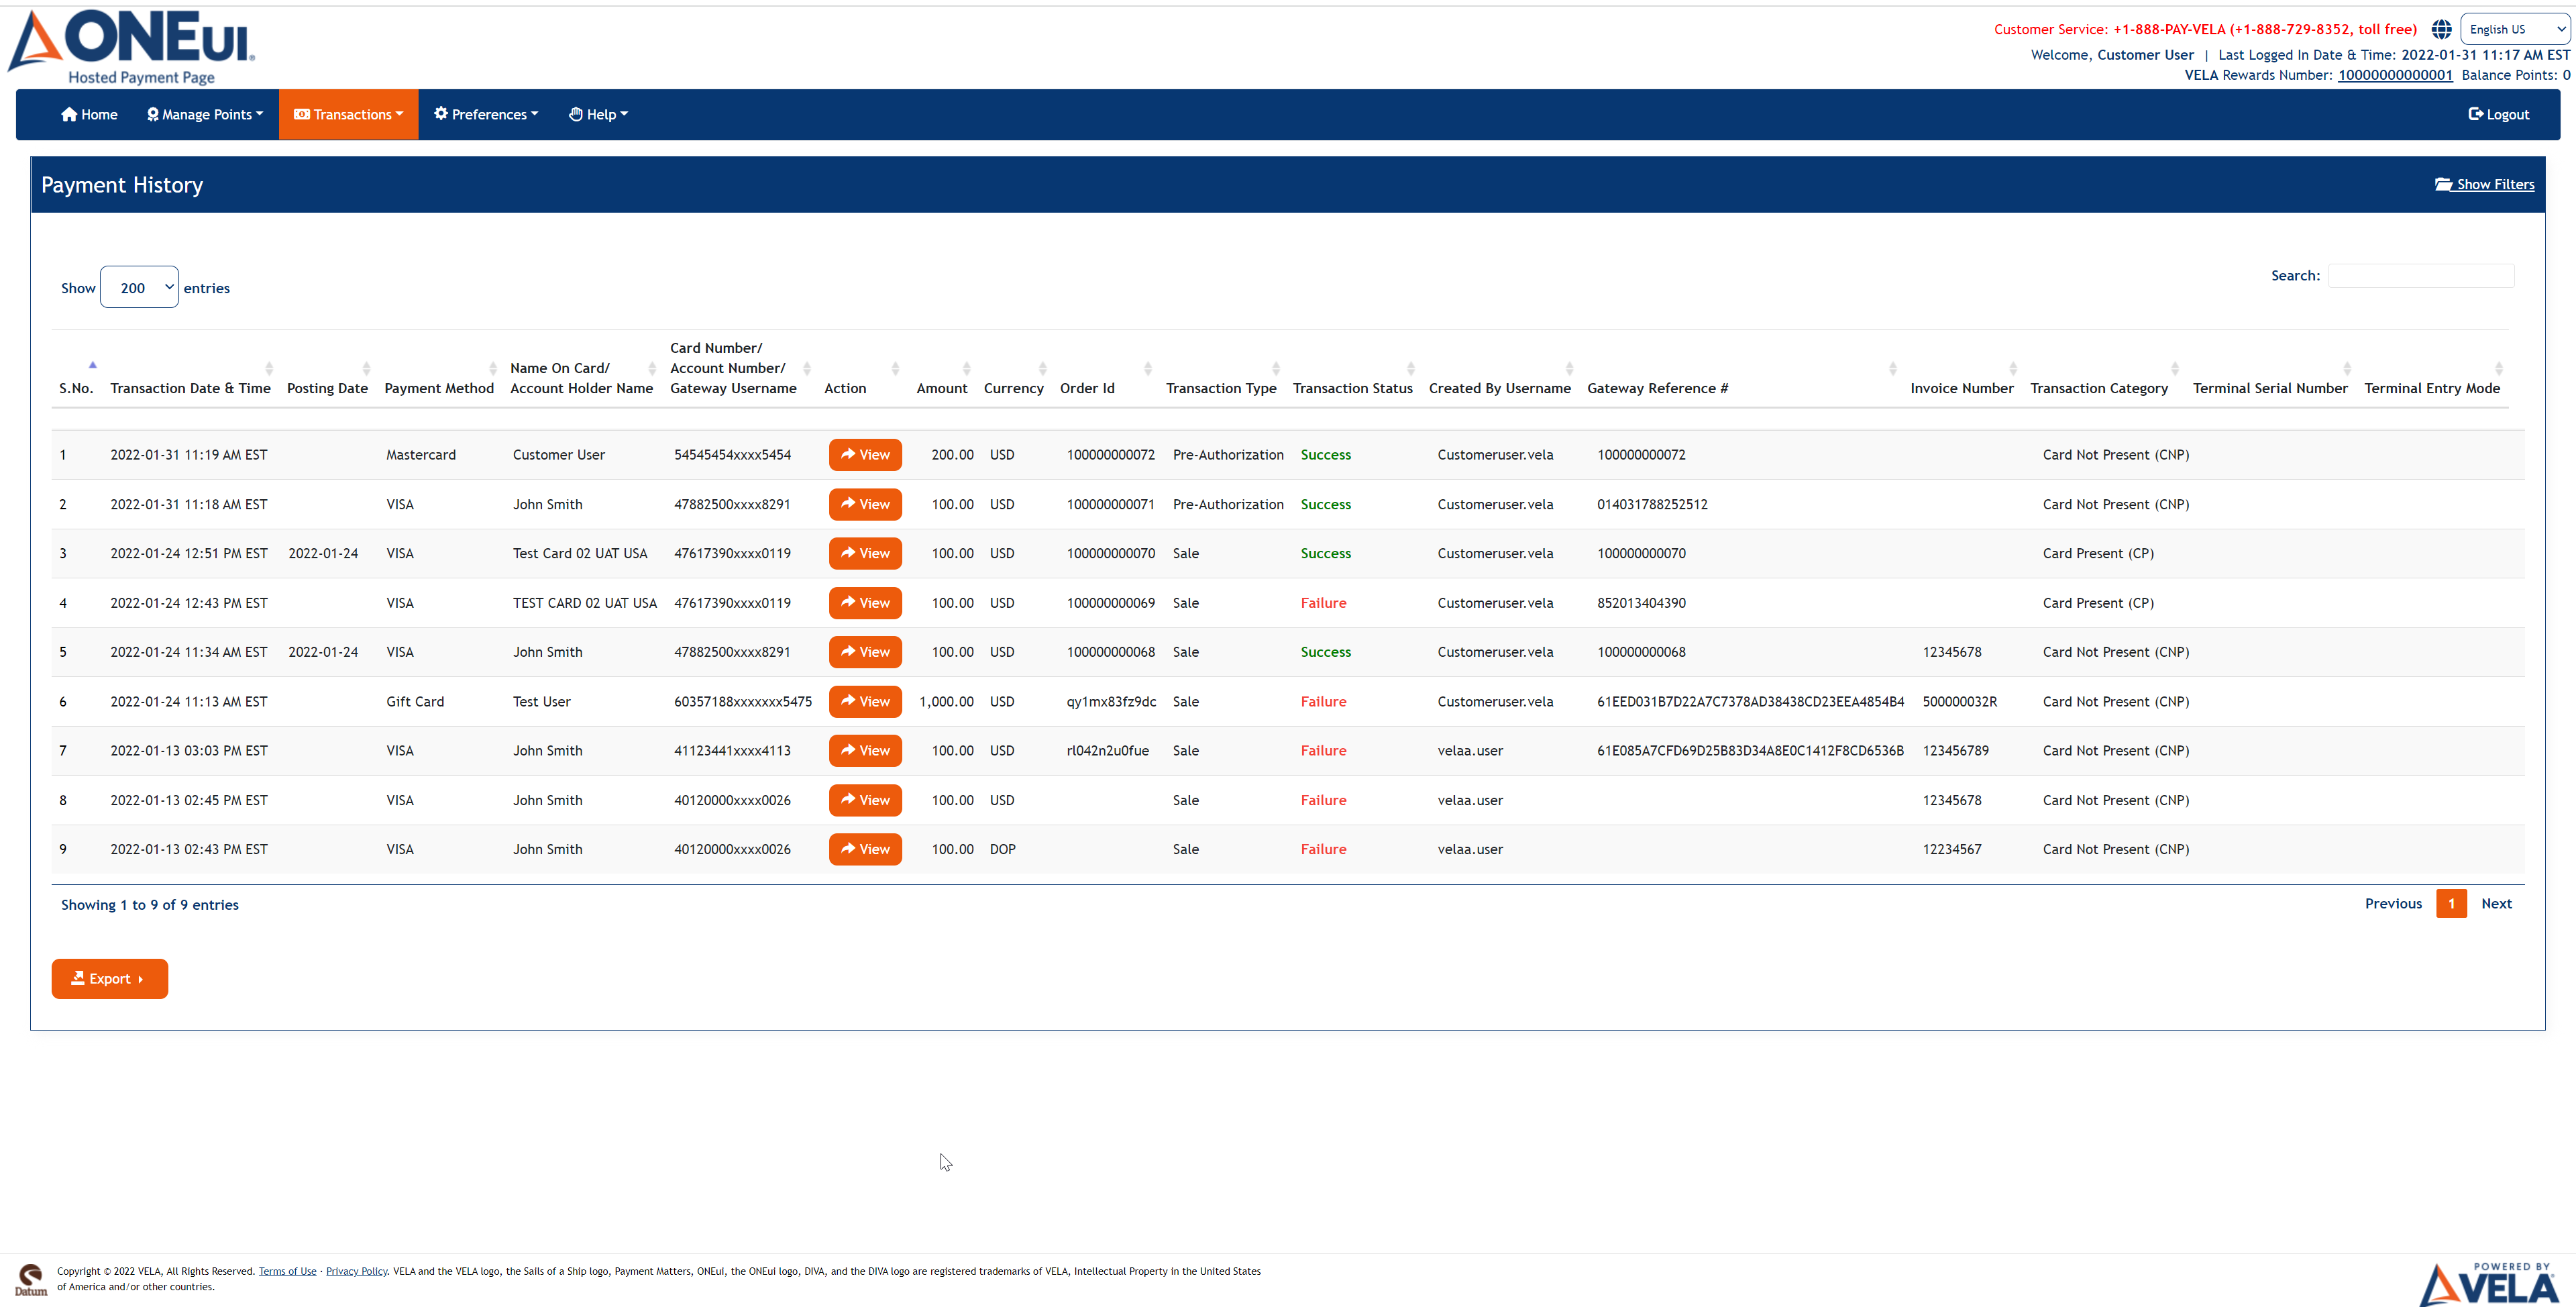Viewport: 2576px width, 1307px height.
Task: View the Gift Card transaction
Action: (865, 702)
